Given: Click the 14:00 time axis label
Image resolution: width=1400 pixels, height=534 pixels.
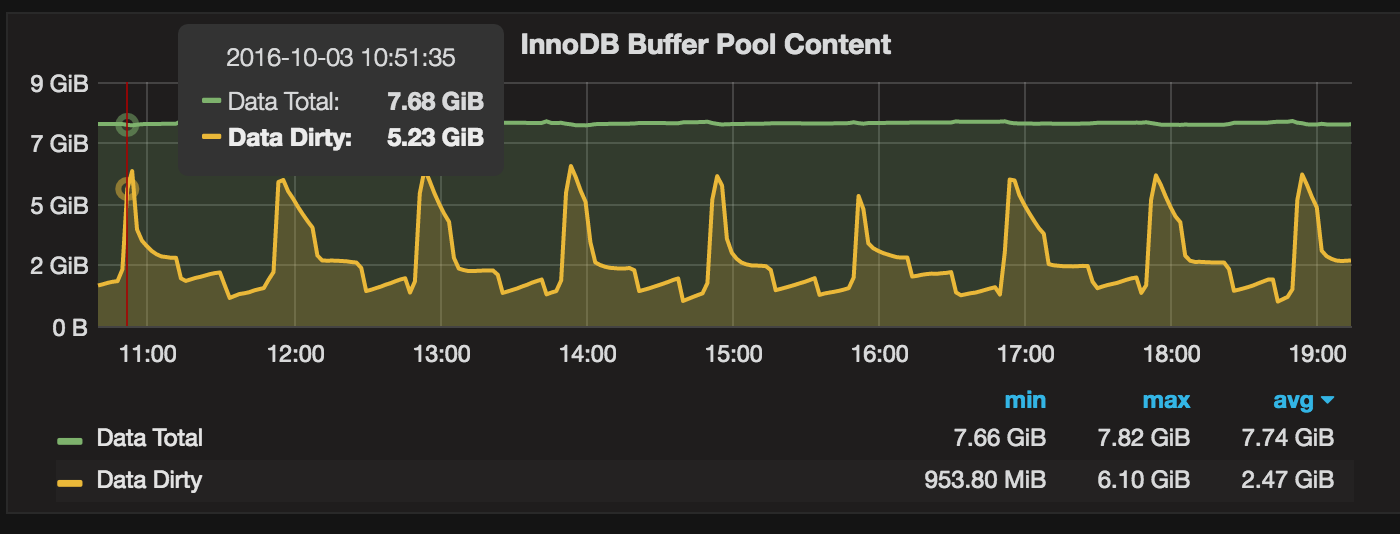Looking at the screenshot, I should click(588, 354).
